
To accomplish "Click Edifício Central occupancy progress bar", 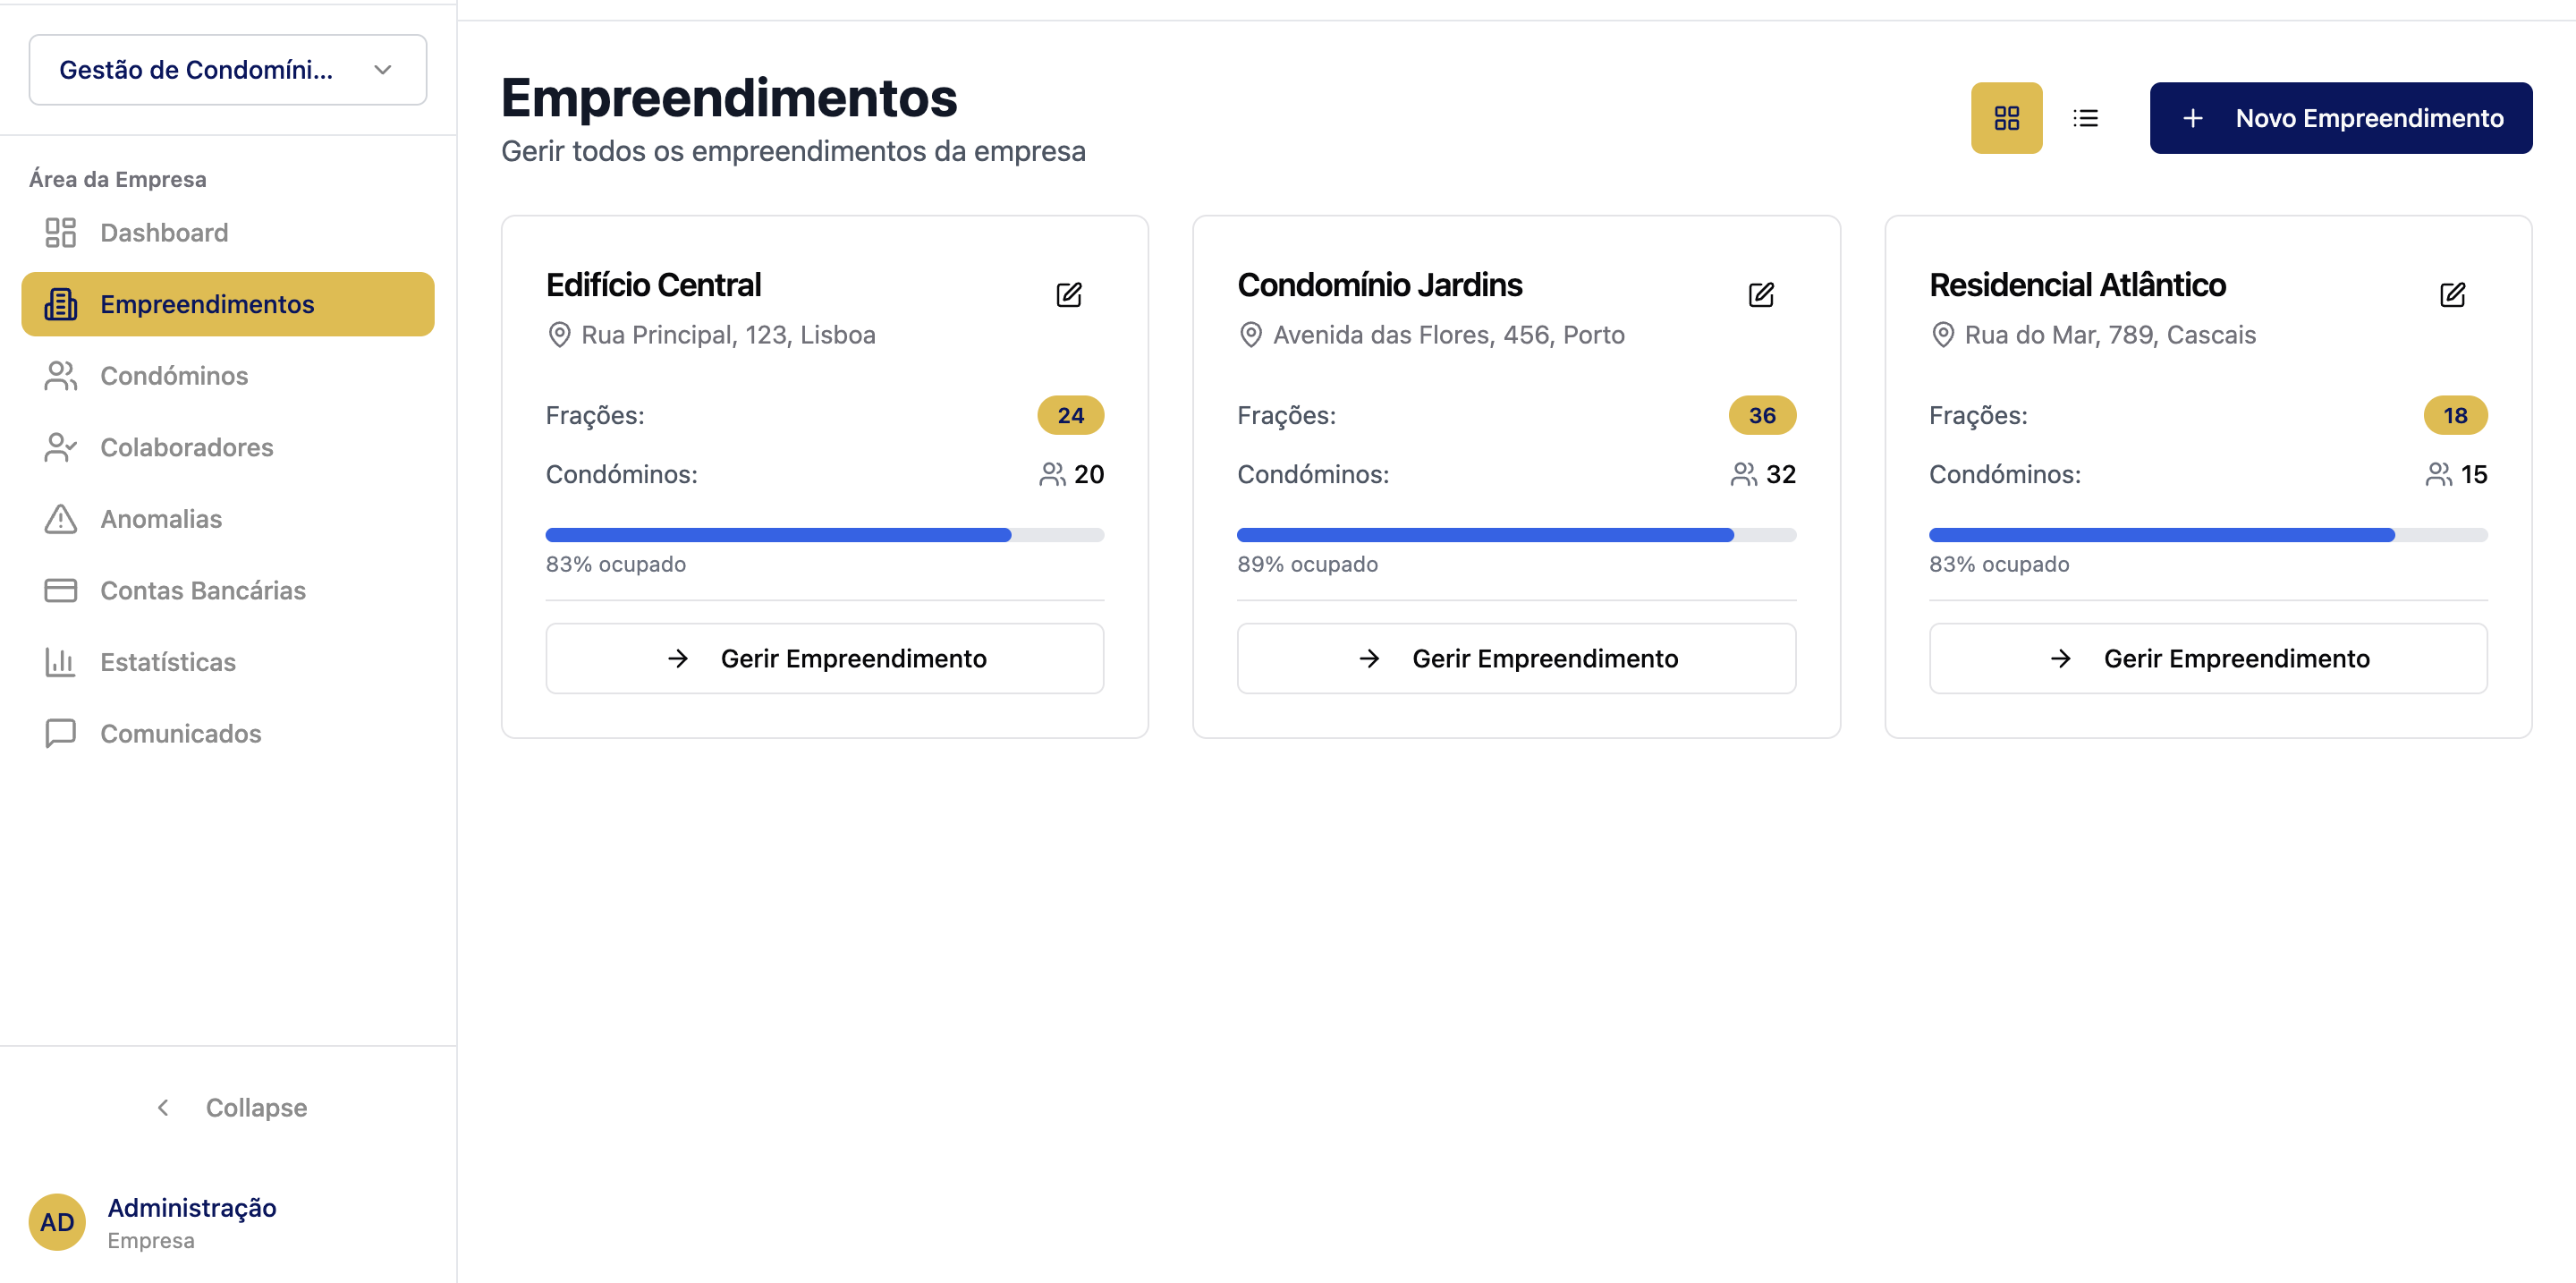I will click(824, 535).
